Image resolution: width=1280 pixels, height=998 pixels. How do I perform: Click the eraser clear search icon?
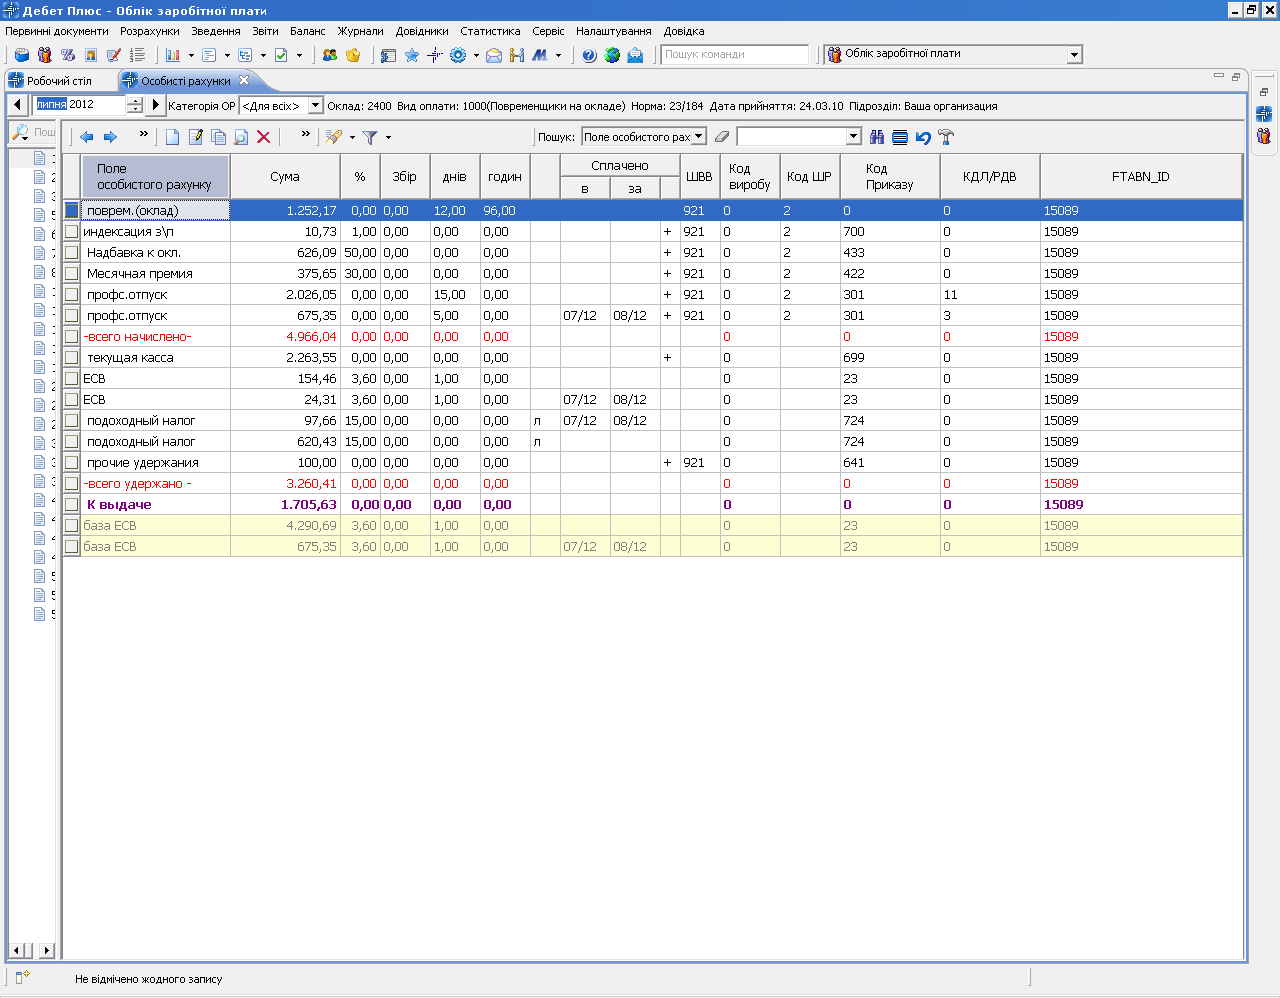pos(722,137)
